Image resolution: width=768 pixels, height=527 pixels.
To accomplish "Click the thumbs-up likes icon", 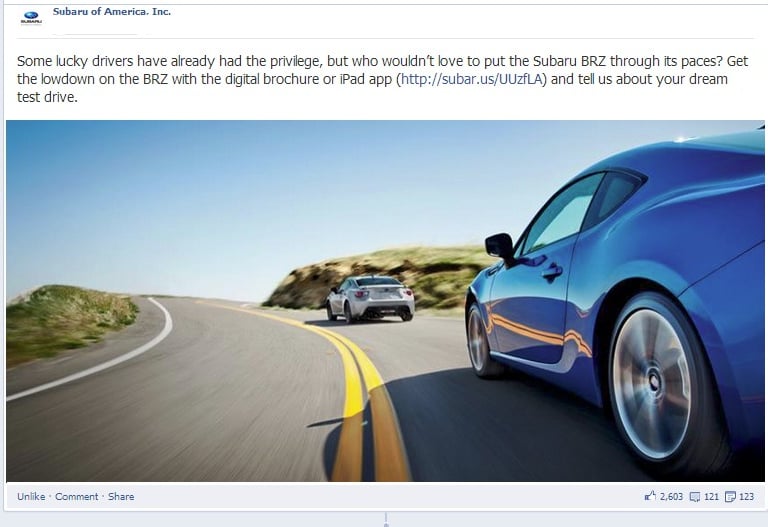I will [650, 496].
